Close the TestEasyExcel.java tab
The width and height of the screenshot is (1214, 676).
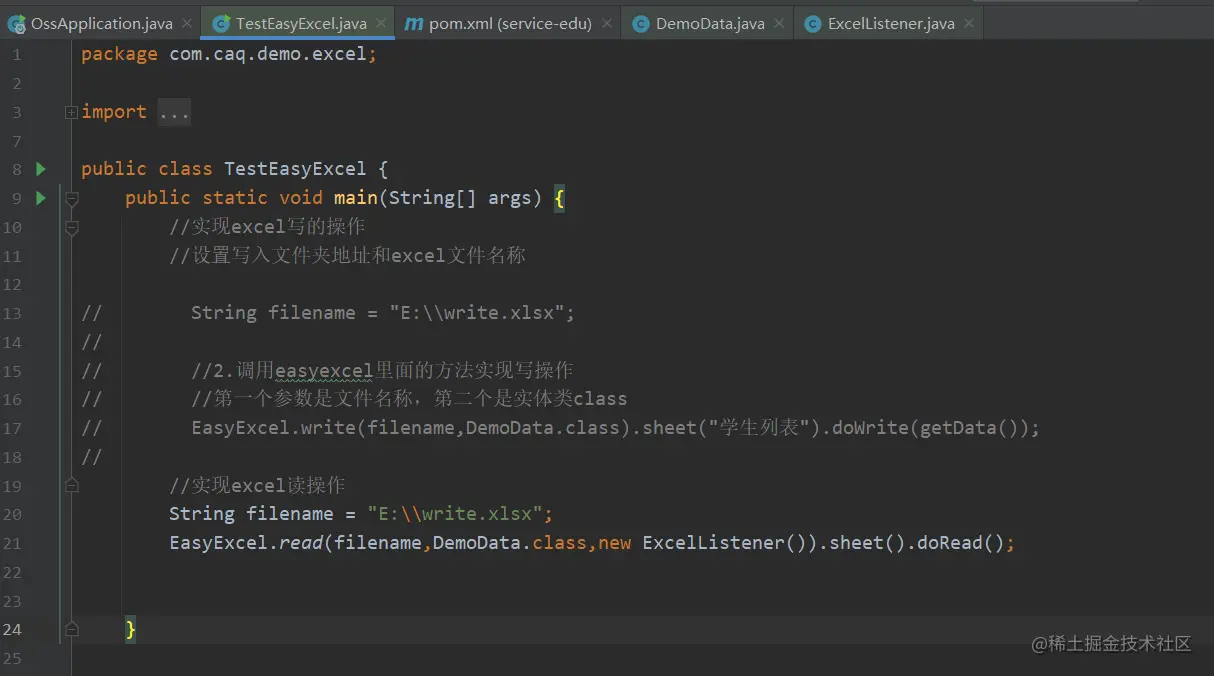point(381,23)
